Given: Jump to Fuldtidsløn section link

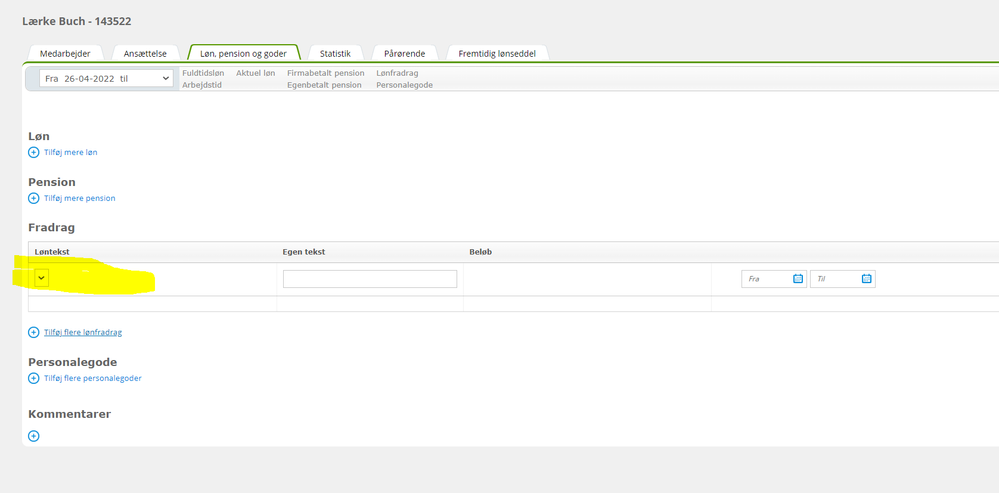Looking at the screenshot, I should [203, 73].
